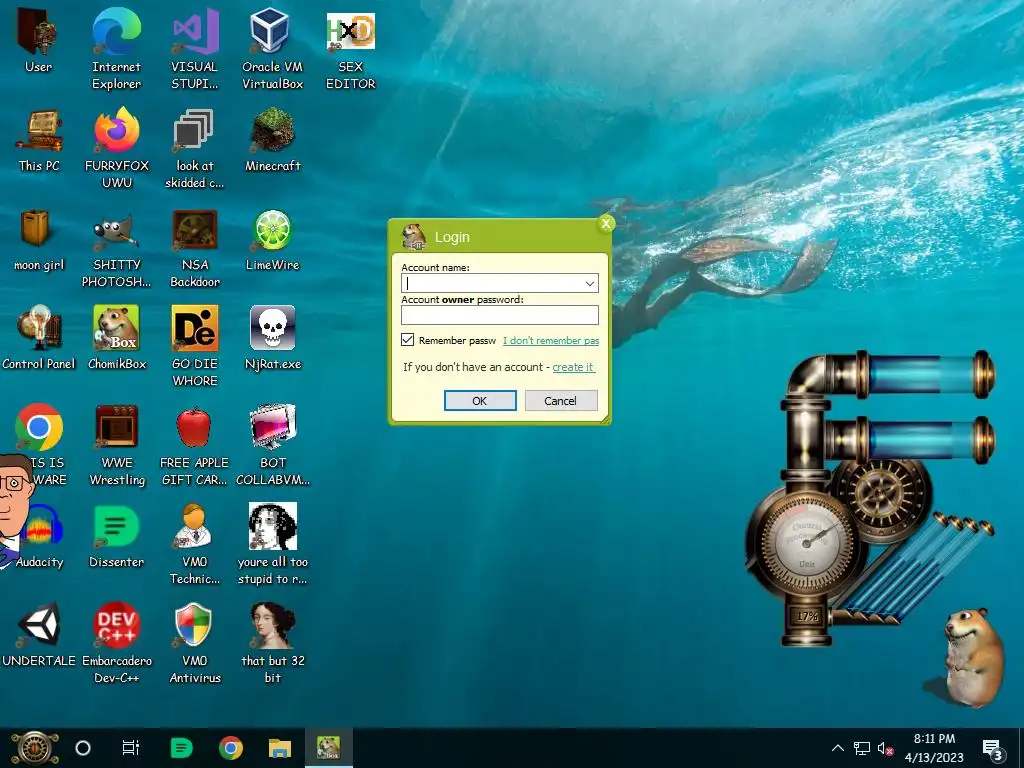This screenshot has width=1024, height=768.
Task: Open Chrome from the taskbar
Action: click(231, 748)
